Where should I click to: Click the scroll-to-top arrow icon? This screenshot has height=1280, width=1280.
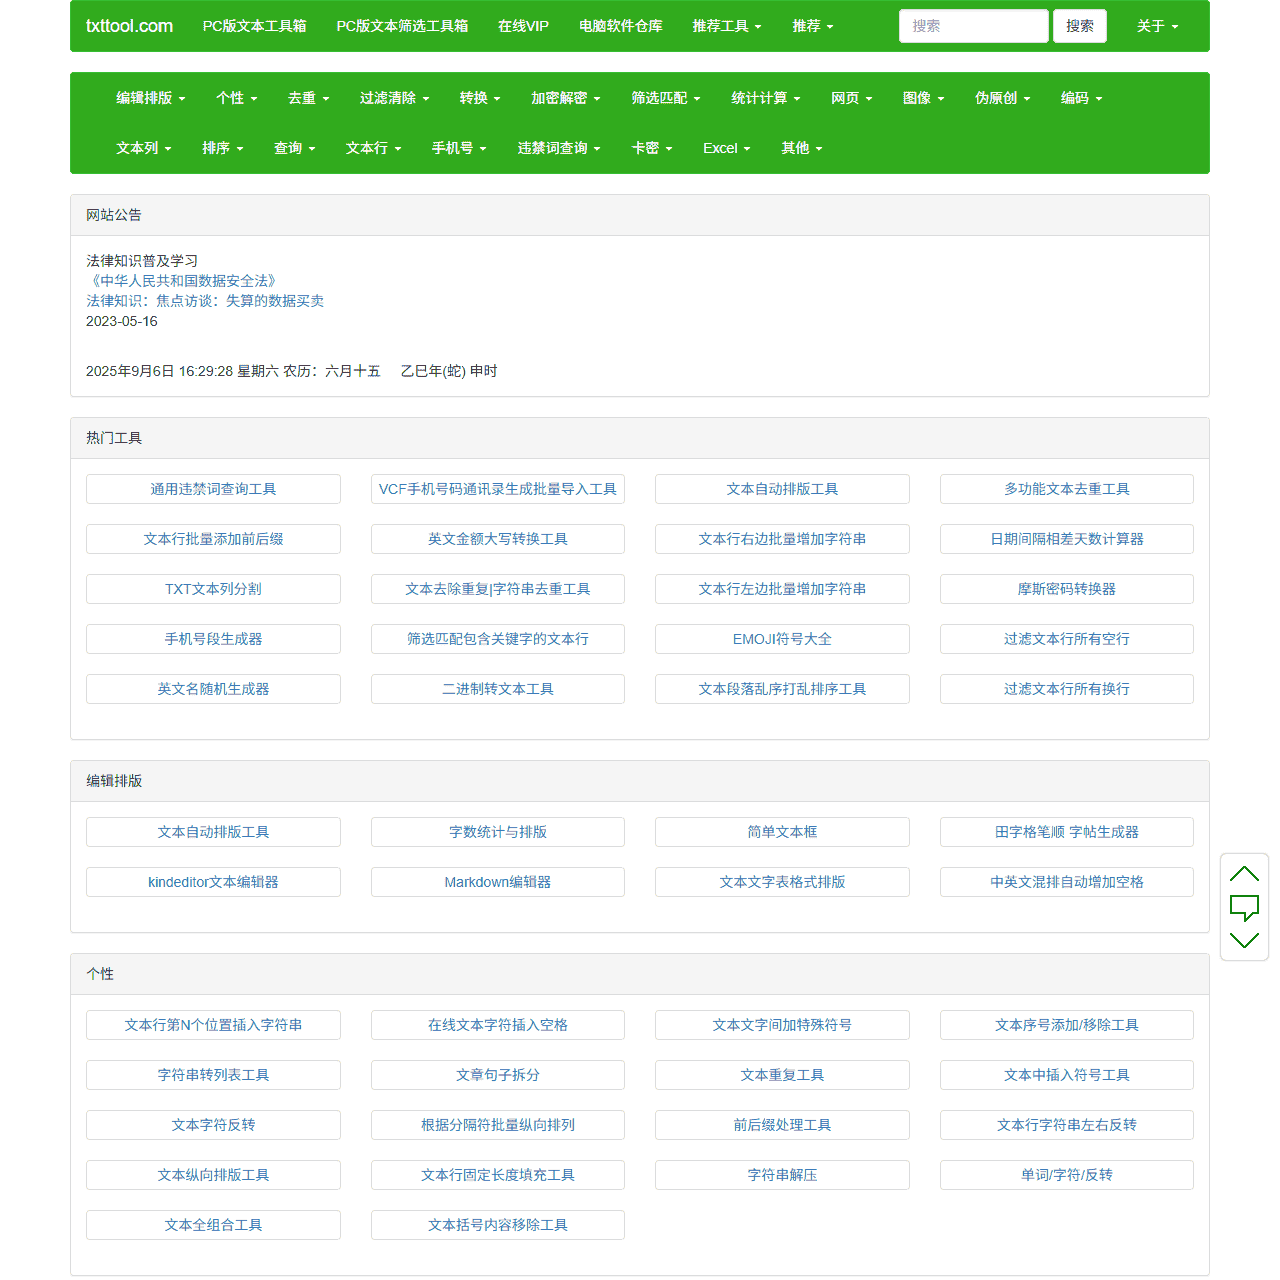pos(1244,874)
